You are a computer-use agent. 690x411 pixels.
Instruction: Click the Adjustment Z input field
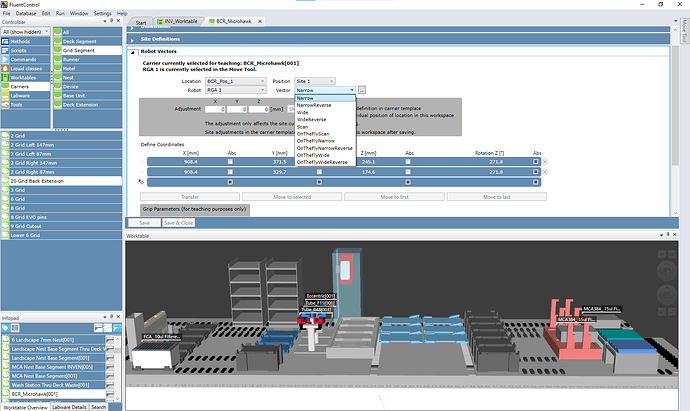(x=259, y=109)
